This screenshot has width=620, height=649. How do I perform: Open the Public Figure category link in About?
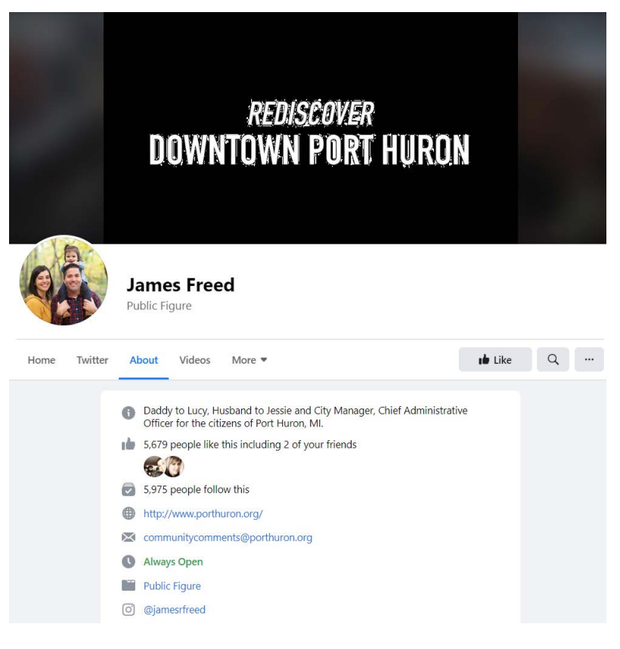coord(172,586)
